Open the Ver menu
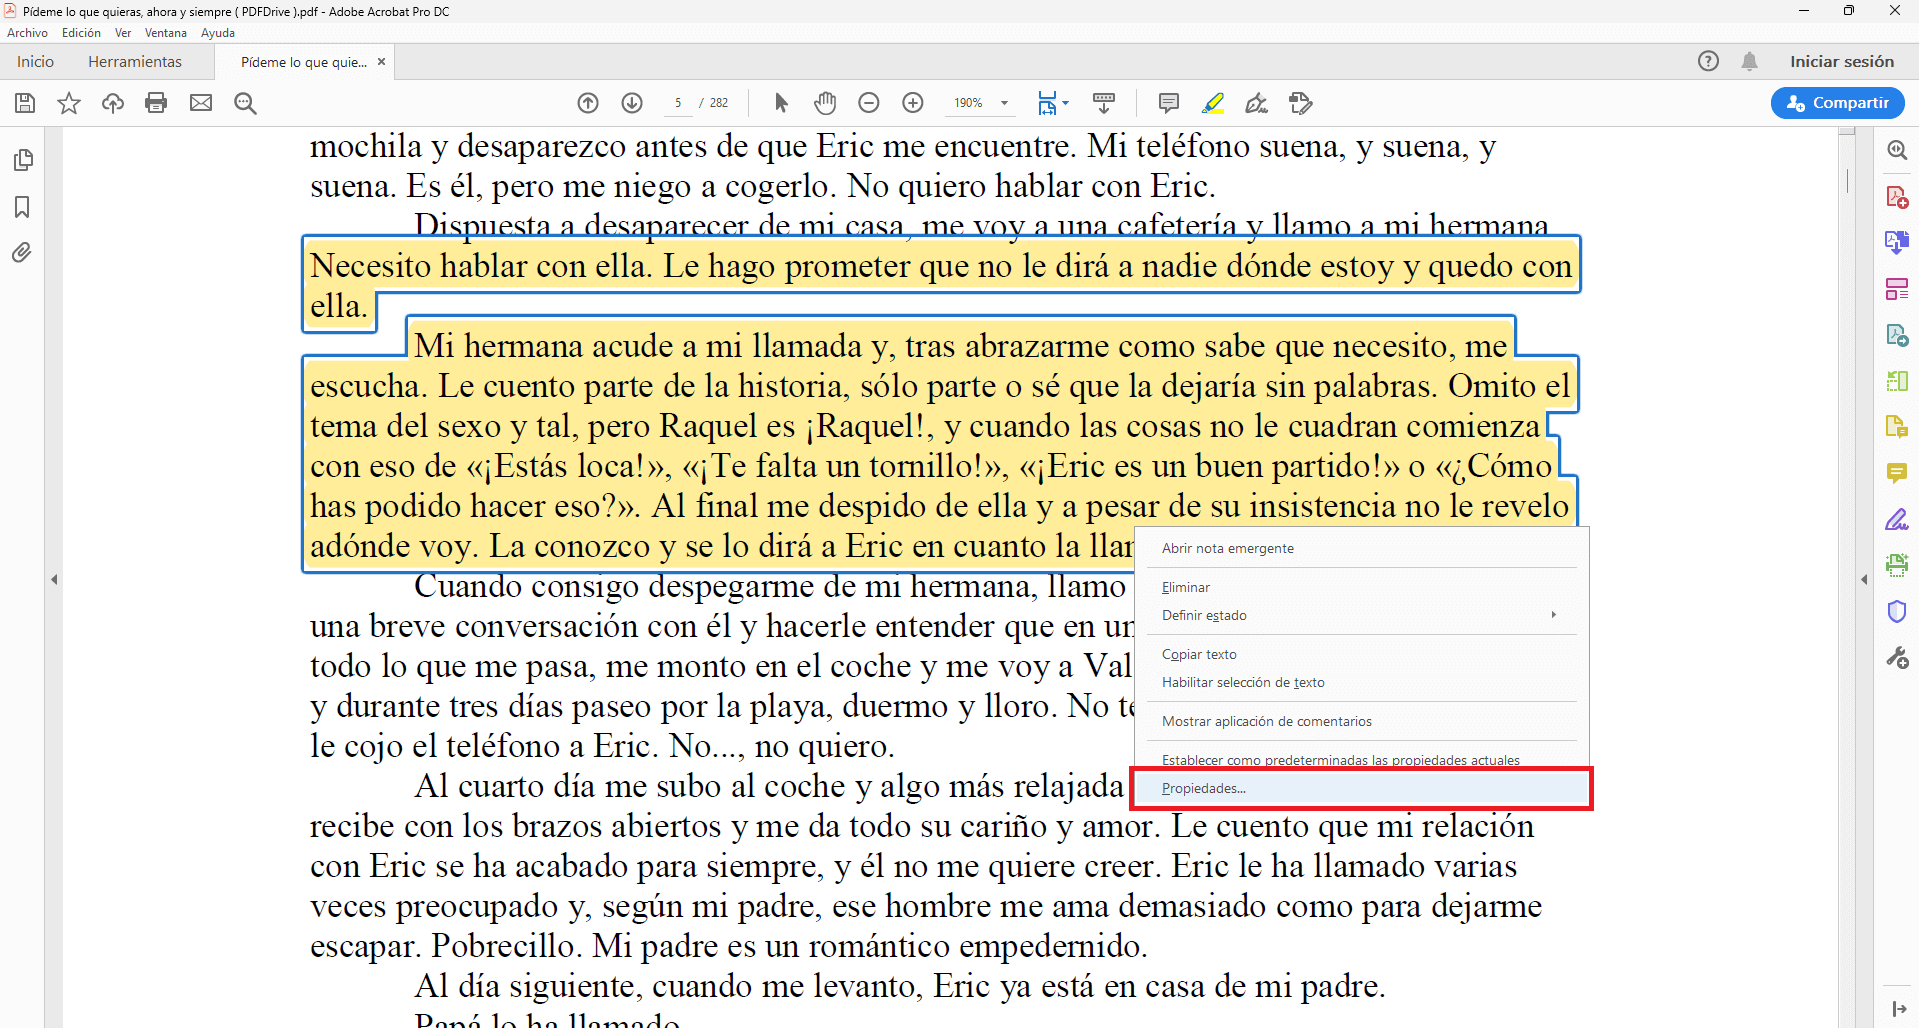The height and width of the screenshot is (1028, 1919). tap(123, 33)
